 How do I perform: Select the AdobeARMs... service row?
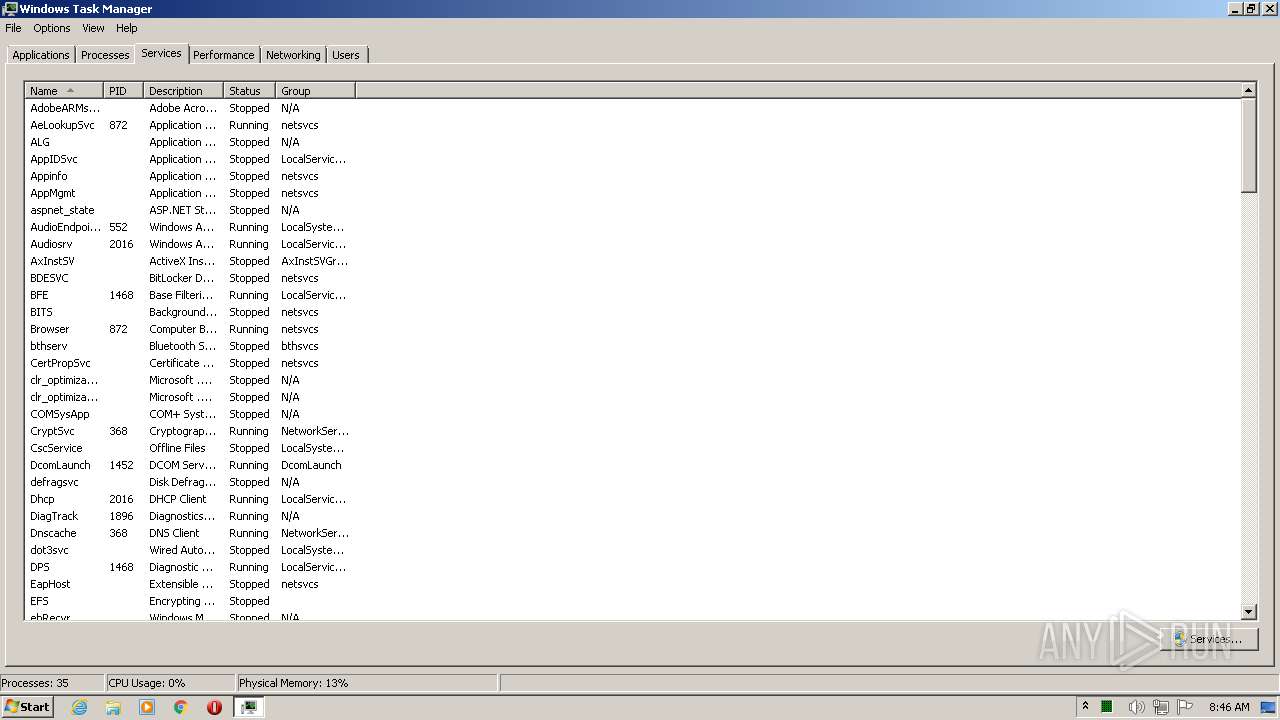pos(190,108)
